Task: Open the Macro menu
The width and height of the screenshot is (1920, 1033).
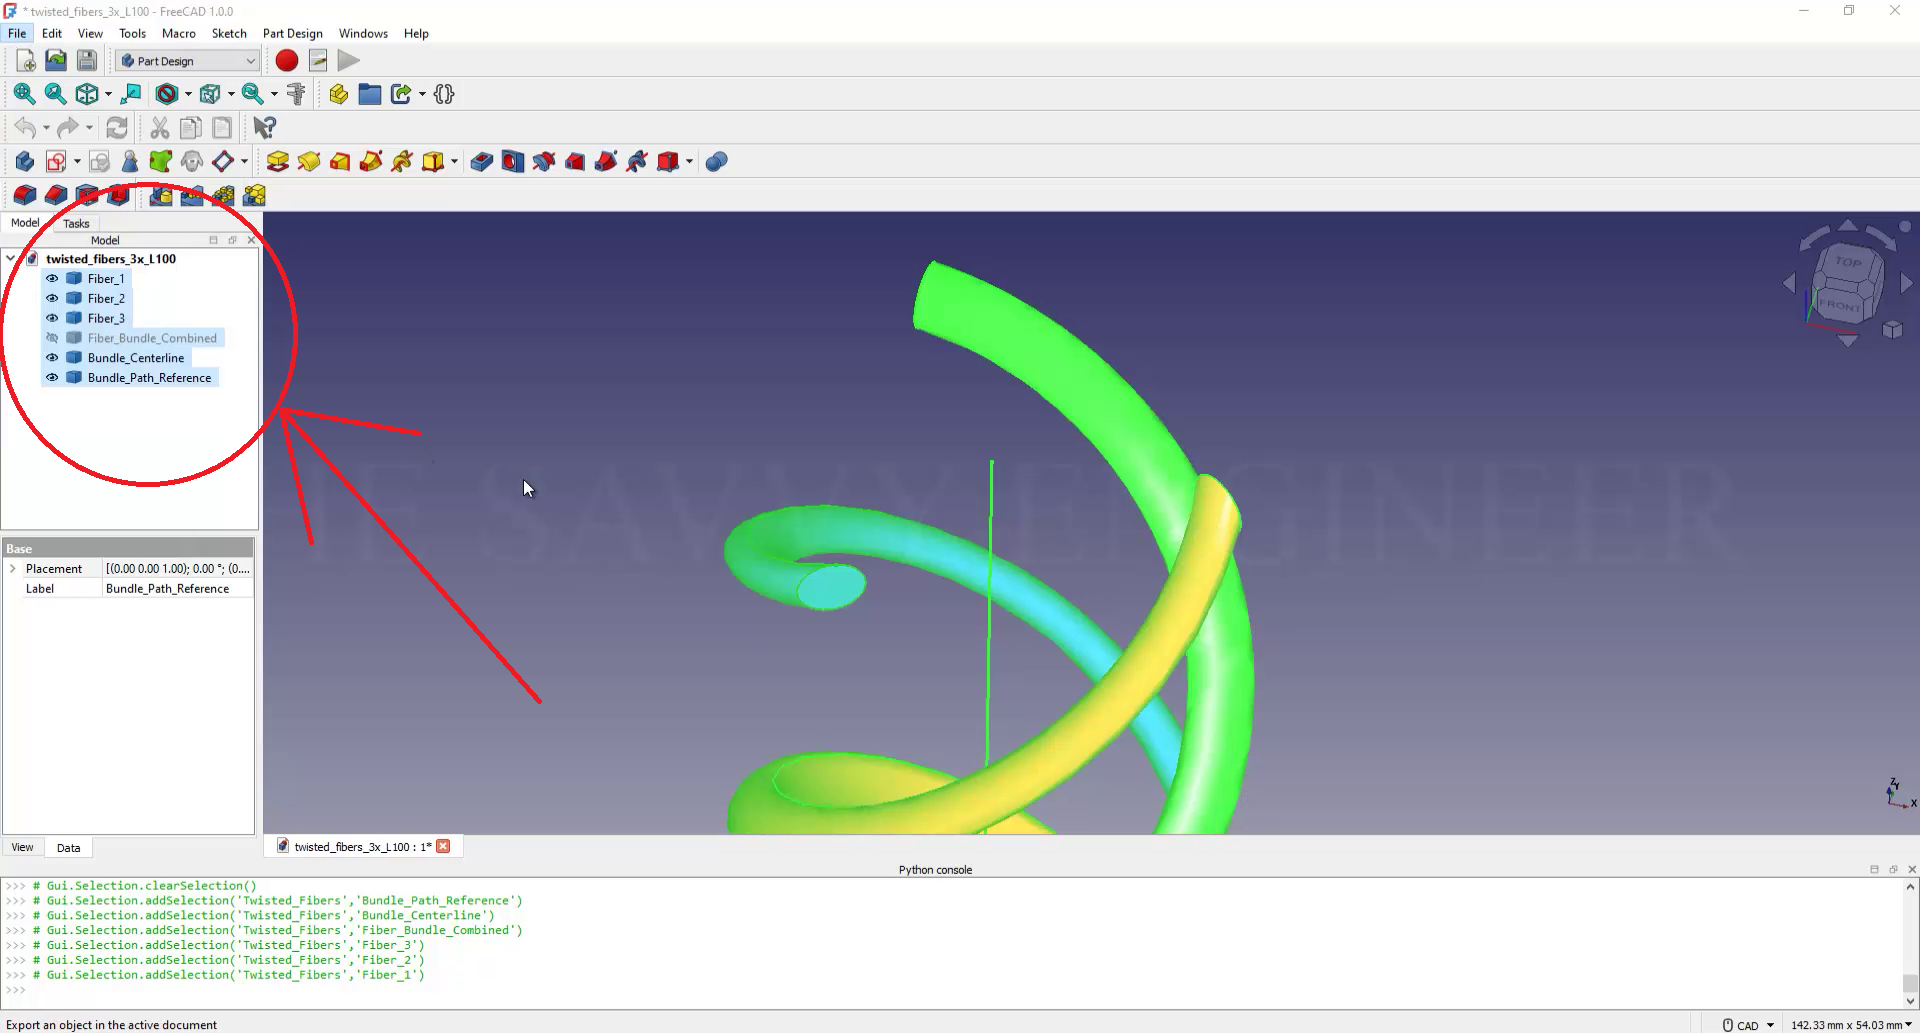Action: click(x=178, y=33)
